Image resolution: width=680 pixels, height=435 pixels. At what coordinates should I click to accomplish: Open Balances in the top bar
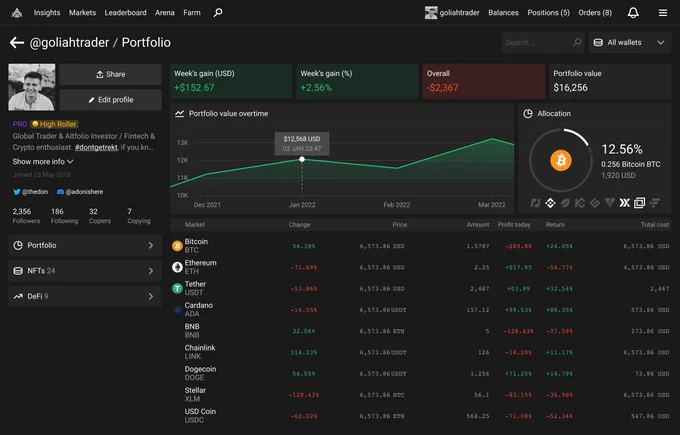503,13
